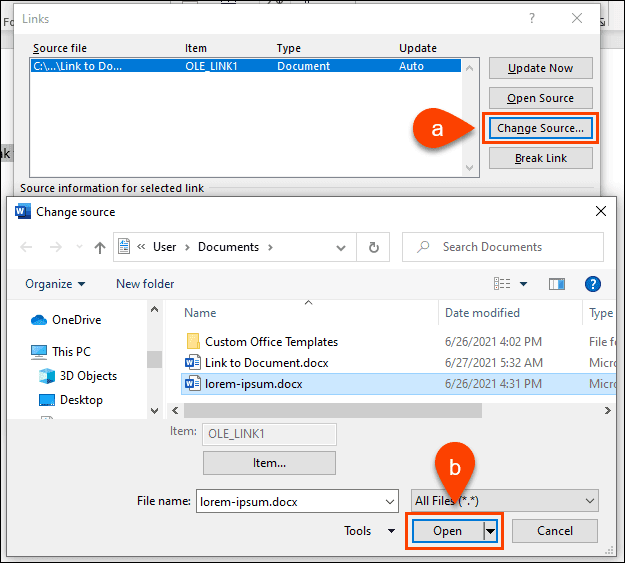Click the Change Source button
The width and height of the screenshot is (625, 563).
click(540, 128)
